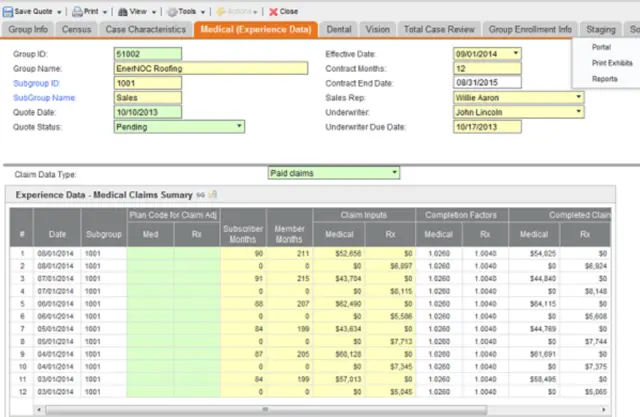Expand the Sales Rep dropdown

click(578, 97)
